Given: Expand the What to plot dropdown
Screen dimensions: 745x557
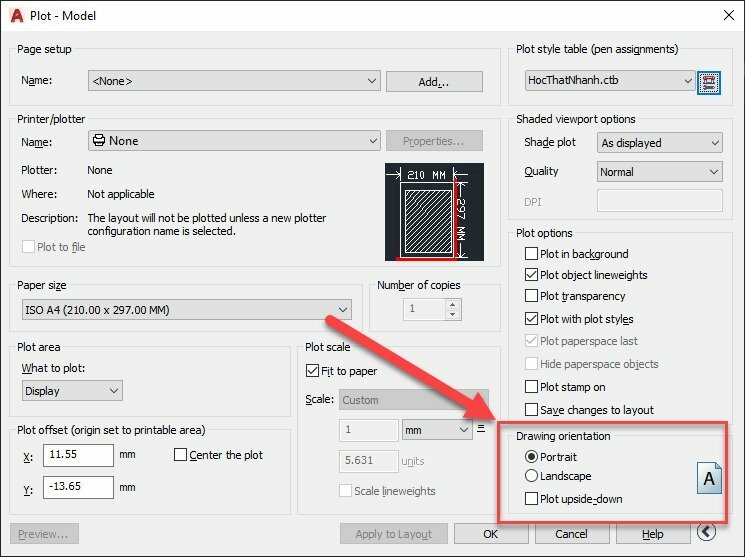Looking at the screenshot, I should [x=72, y=391].
